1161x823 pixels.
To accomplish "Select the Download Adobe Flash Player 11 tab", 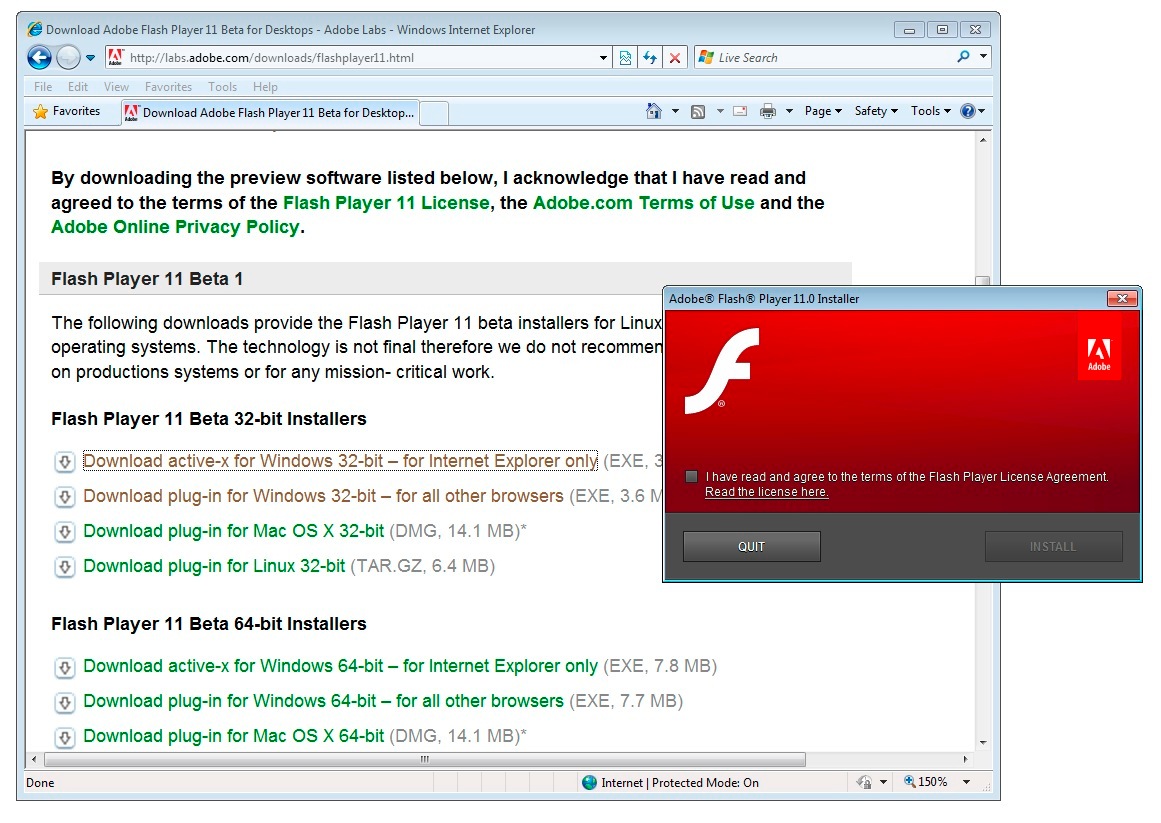I will coord(271,112).
